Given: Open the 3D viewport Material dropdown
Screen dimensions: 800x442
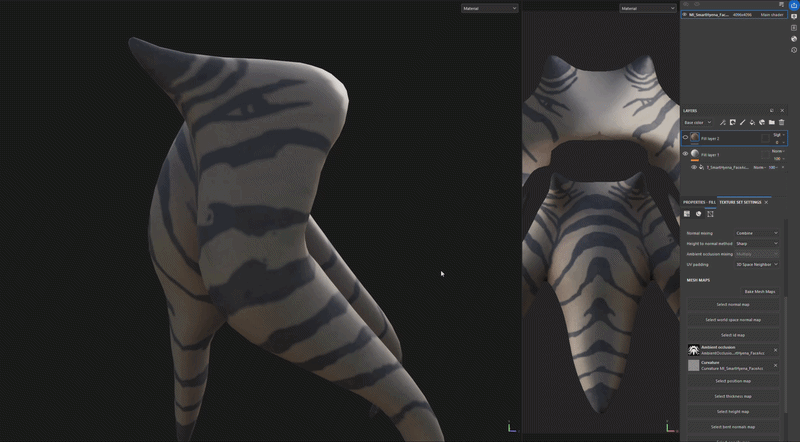Looking at the screenshot, I should (489, 8).
